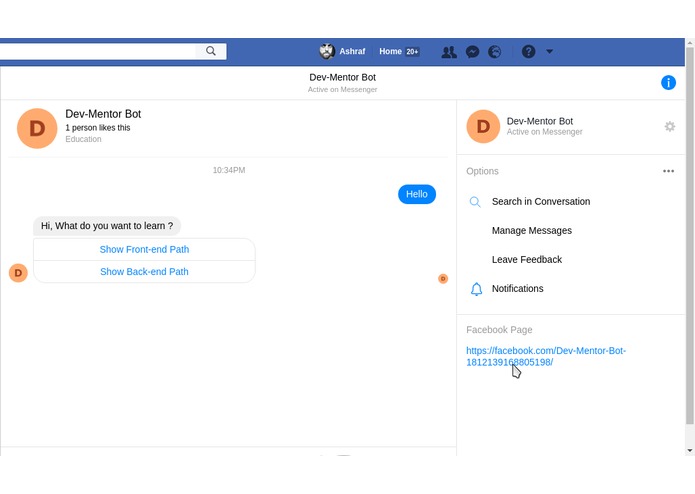Click the large Dev-Mentor Bot avatar in chat header
Viewport: 695px width, 494px height.
click(x=37, y=128)
